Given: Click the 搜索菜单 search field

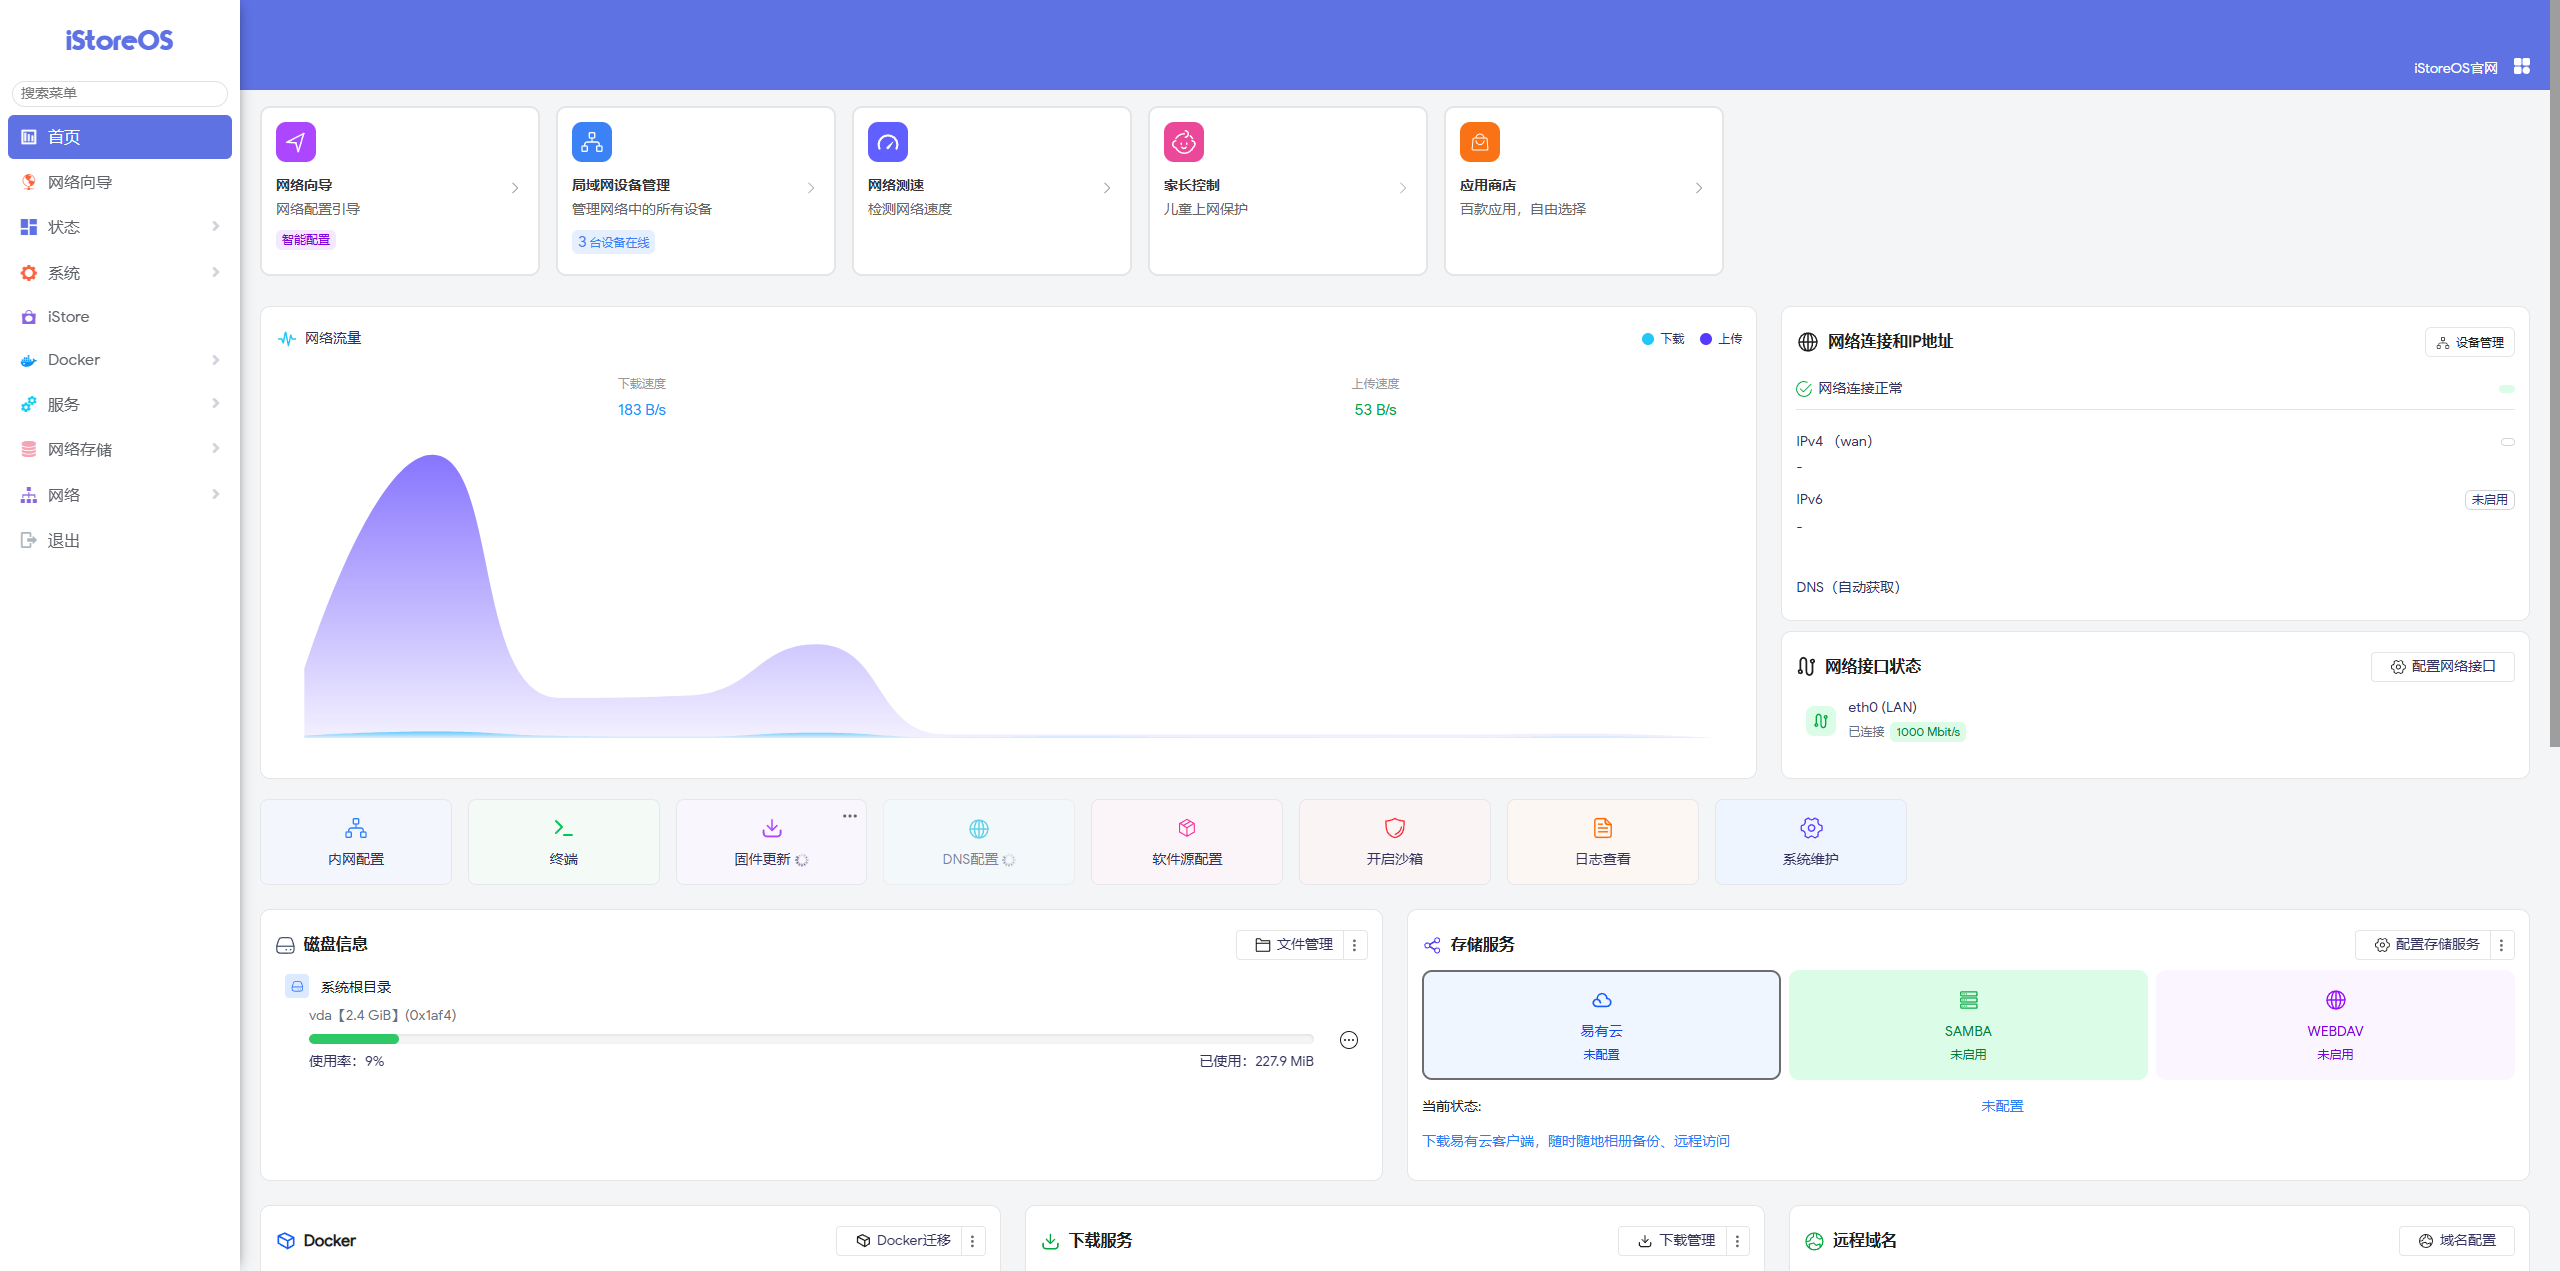Looking at the screenshot, I should coord(120,93).
